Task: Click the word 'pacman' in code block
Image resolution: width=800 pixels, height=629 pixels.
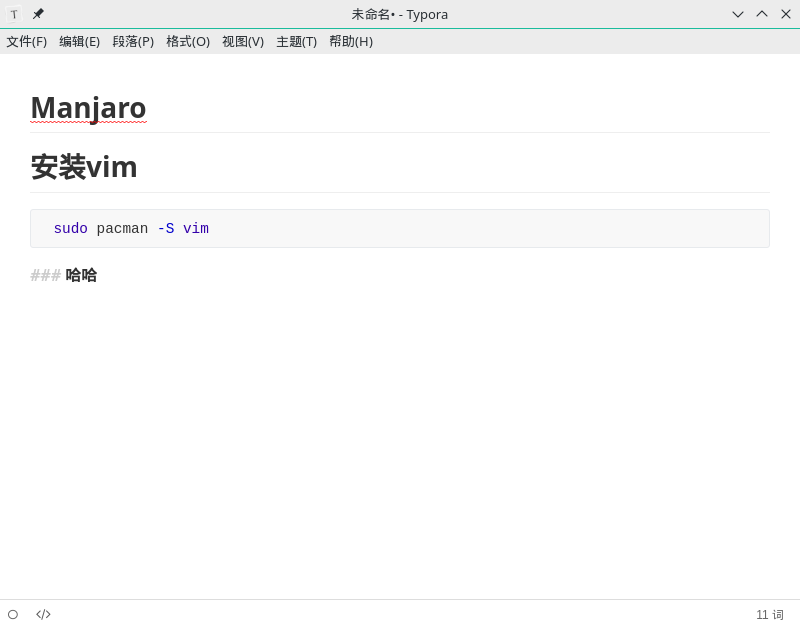Action: pos(122,229)
